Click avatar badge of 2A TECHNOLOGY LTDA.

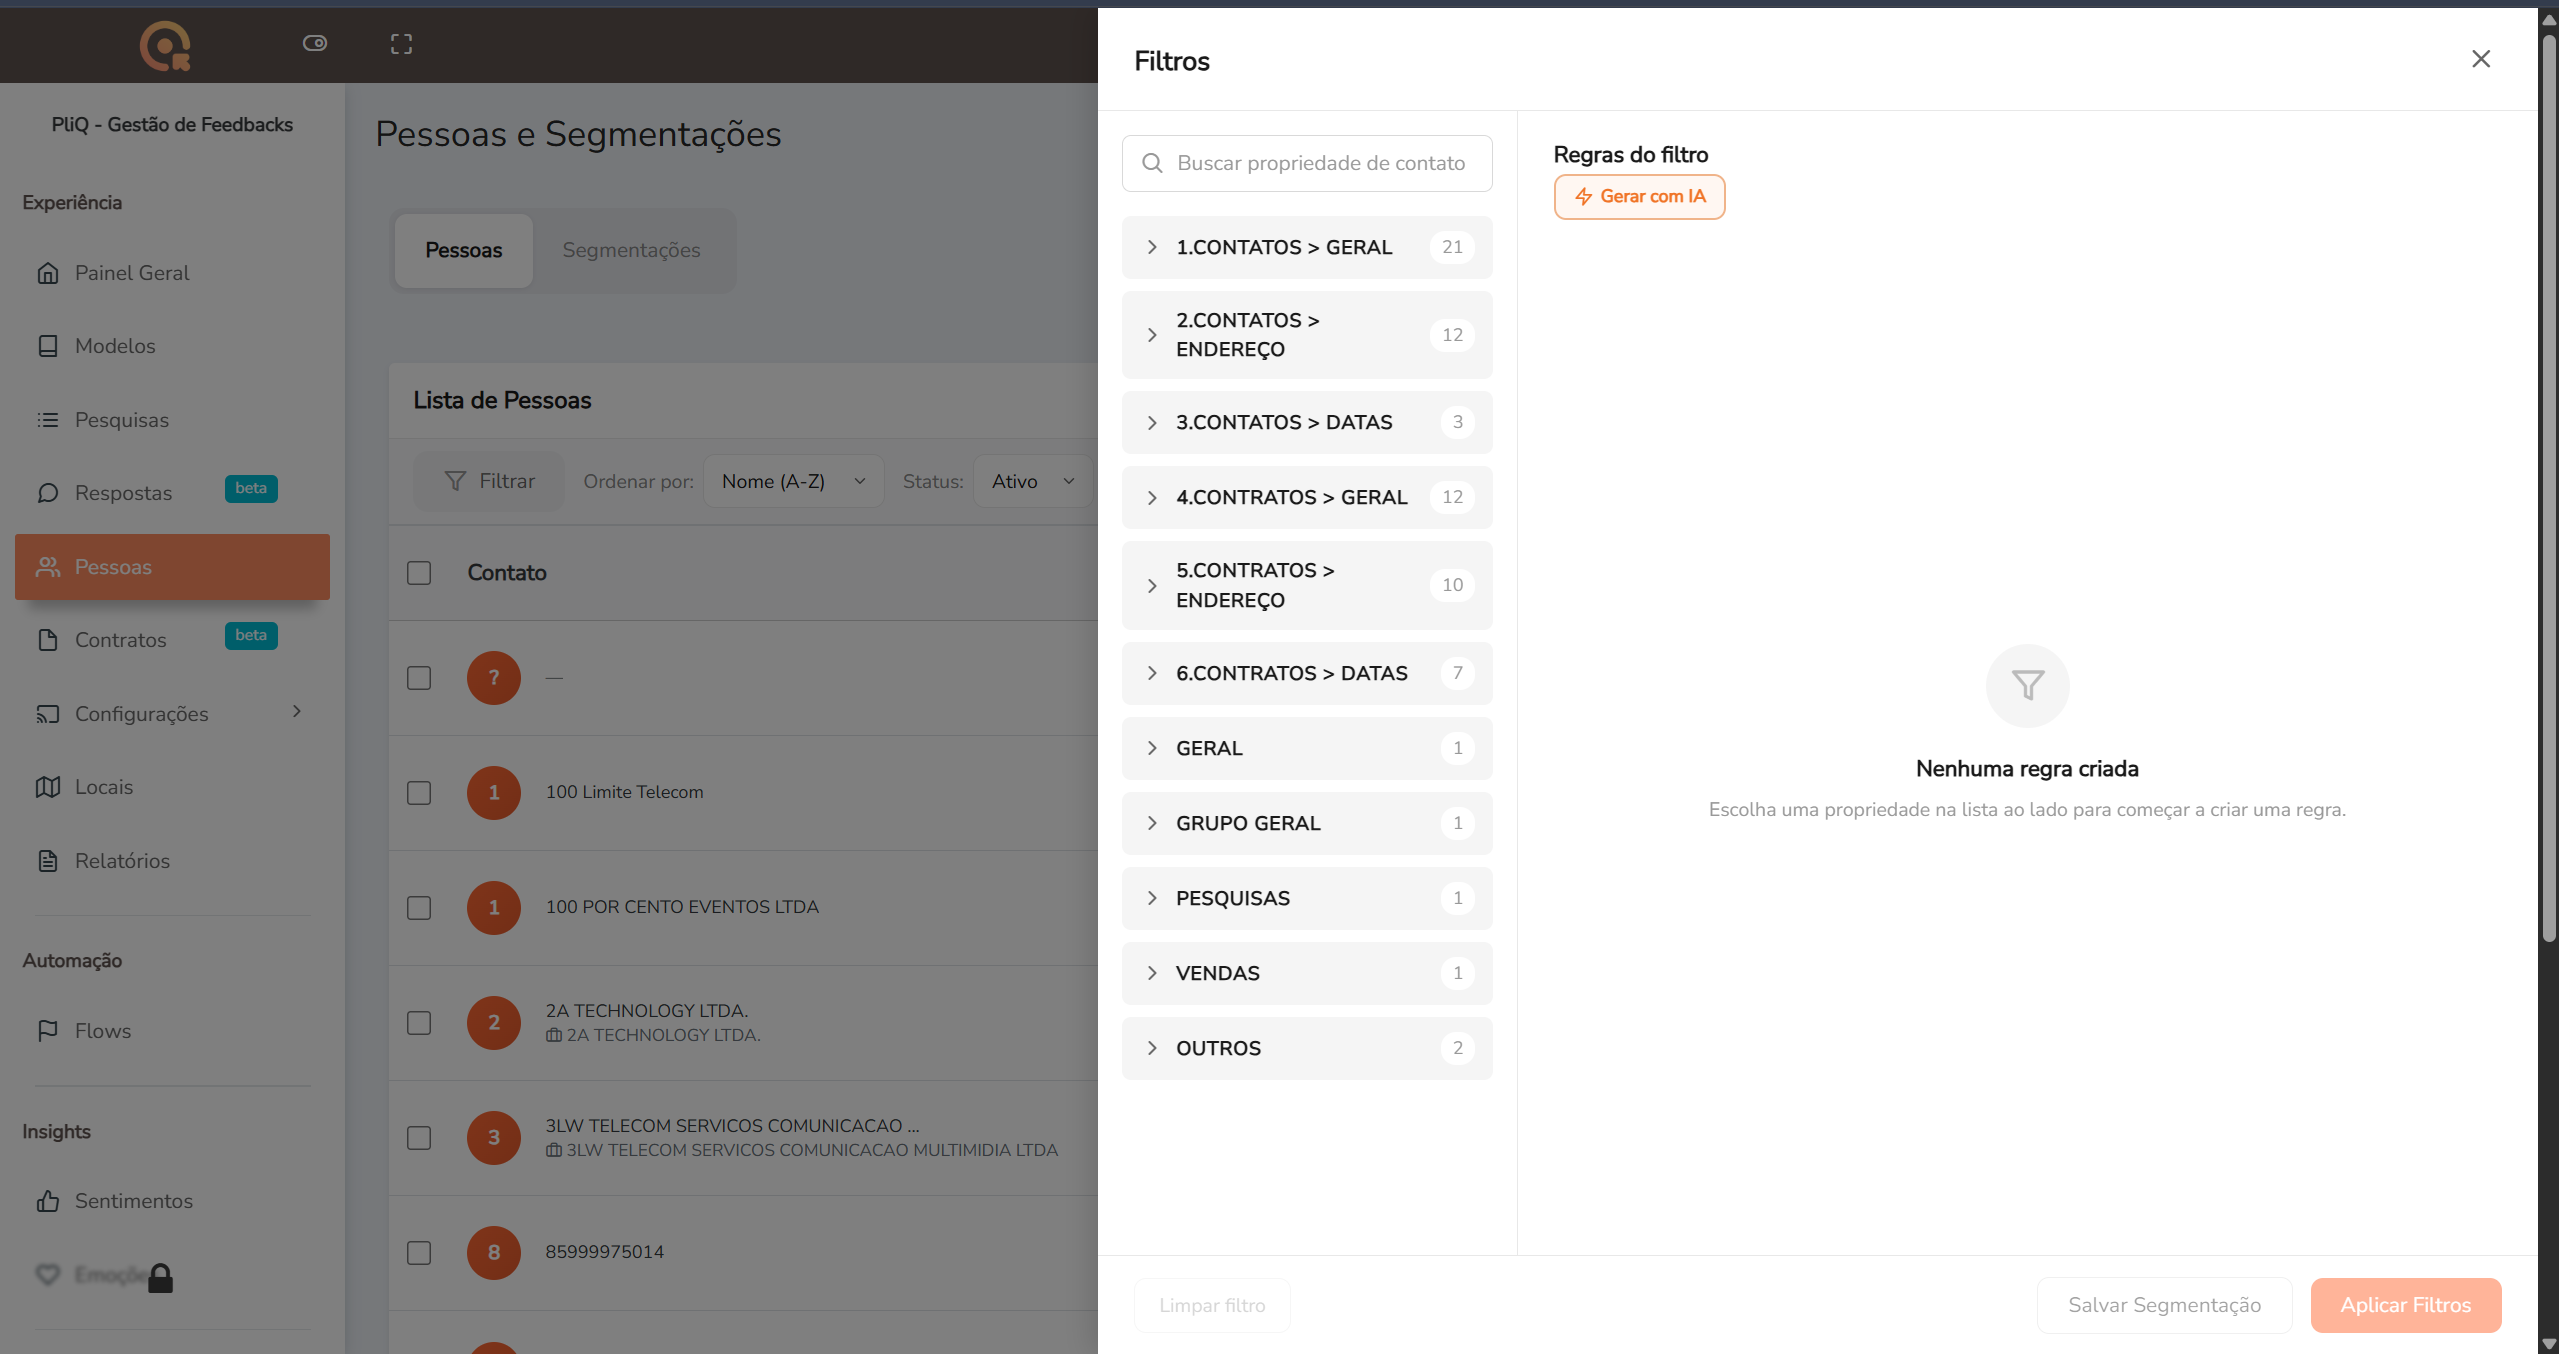point(494,1023)
